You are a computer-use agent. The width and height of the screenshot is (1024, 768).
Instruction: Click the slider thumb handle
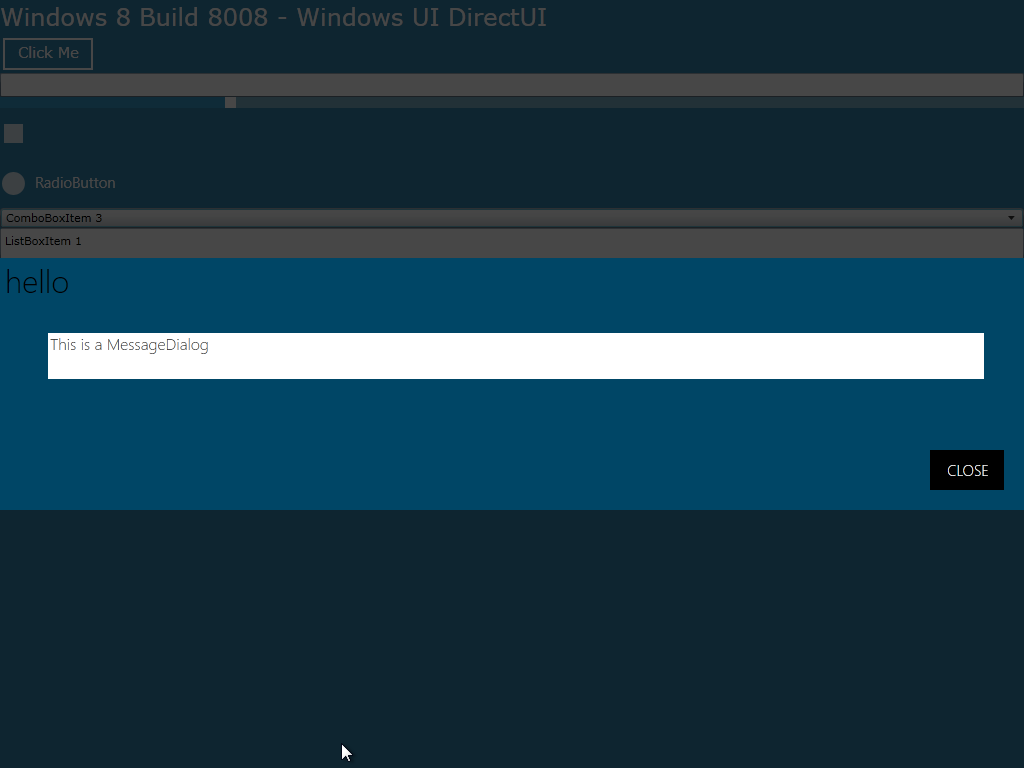click(231, 103)
